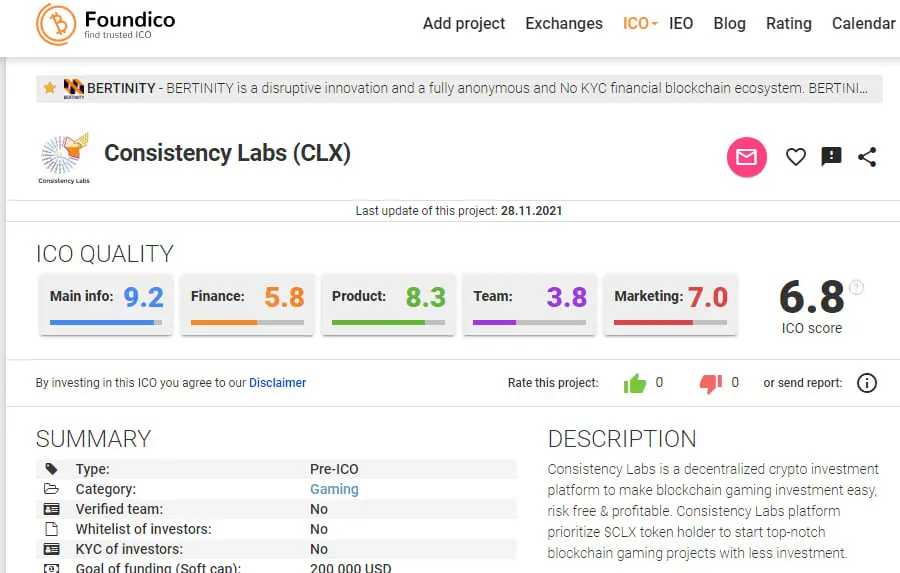Viewport: 900px width, 573px height.
Task: Click the thumbs up vote count
Action: (659, 382)
